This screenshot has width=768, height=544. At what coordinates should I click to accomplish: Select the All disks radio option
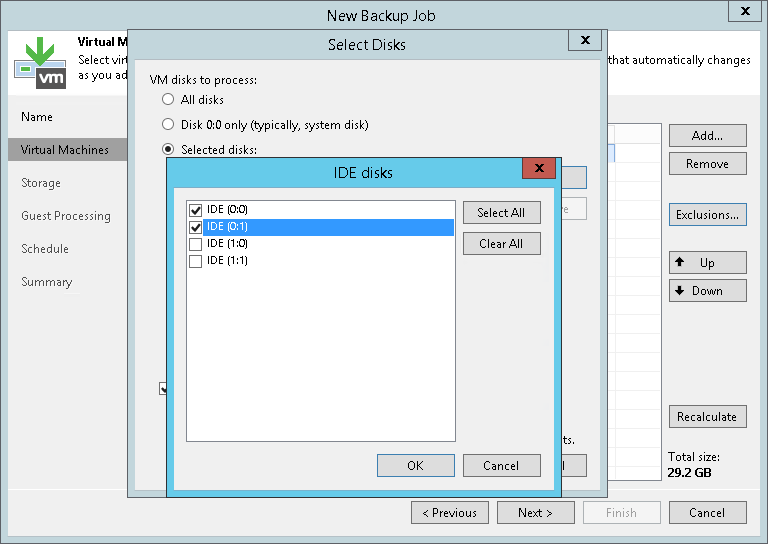(168, 99)
